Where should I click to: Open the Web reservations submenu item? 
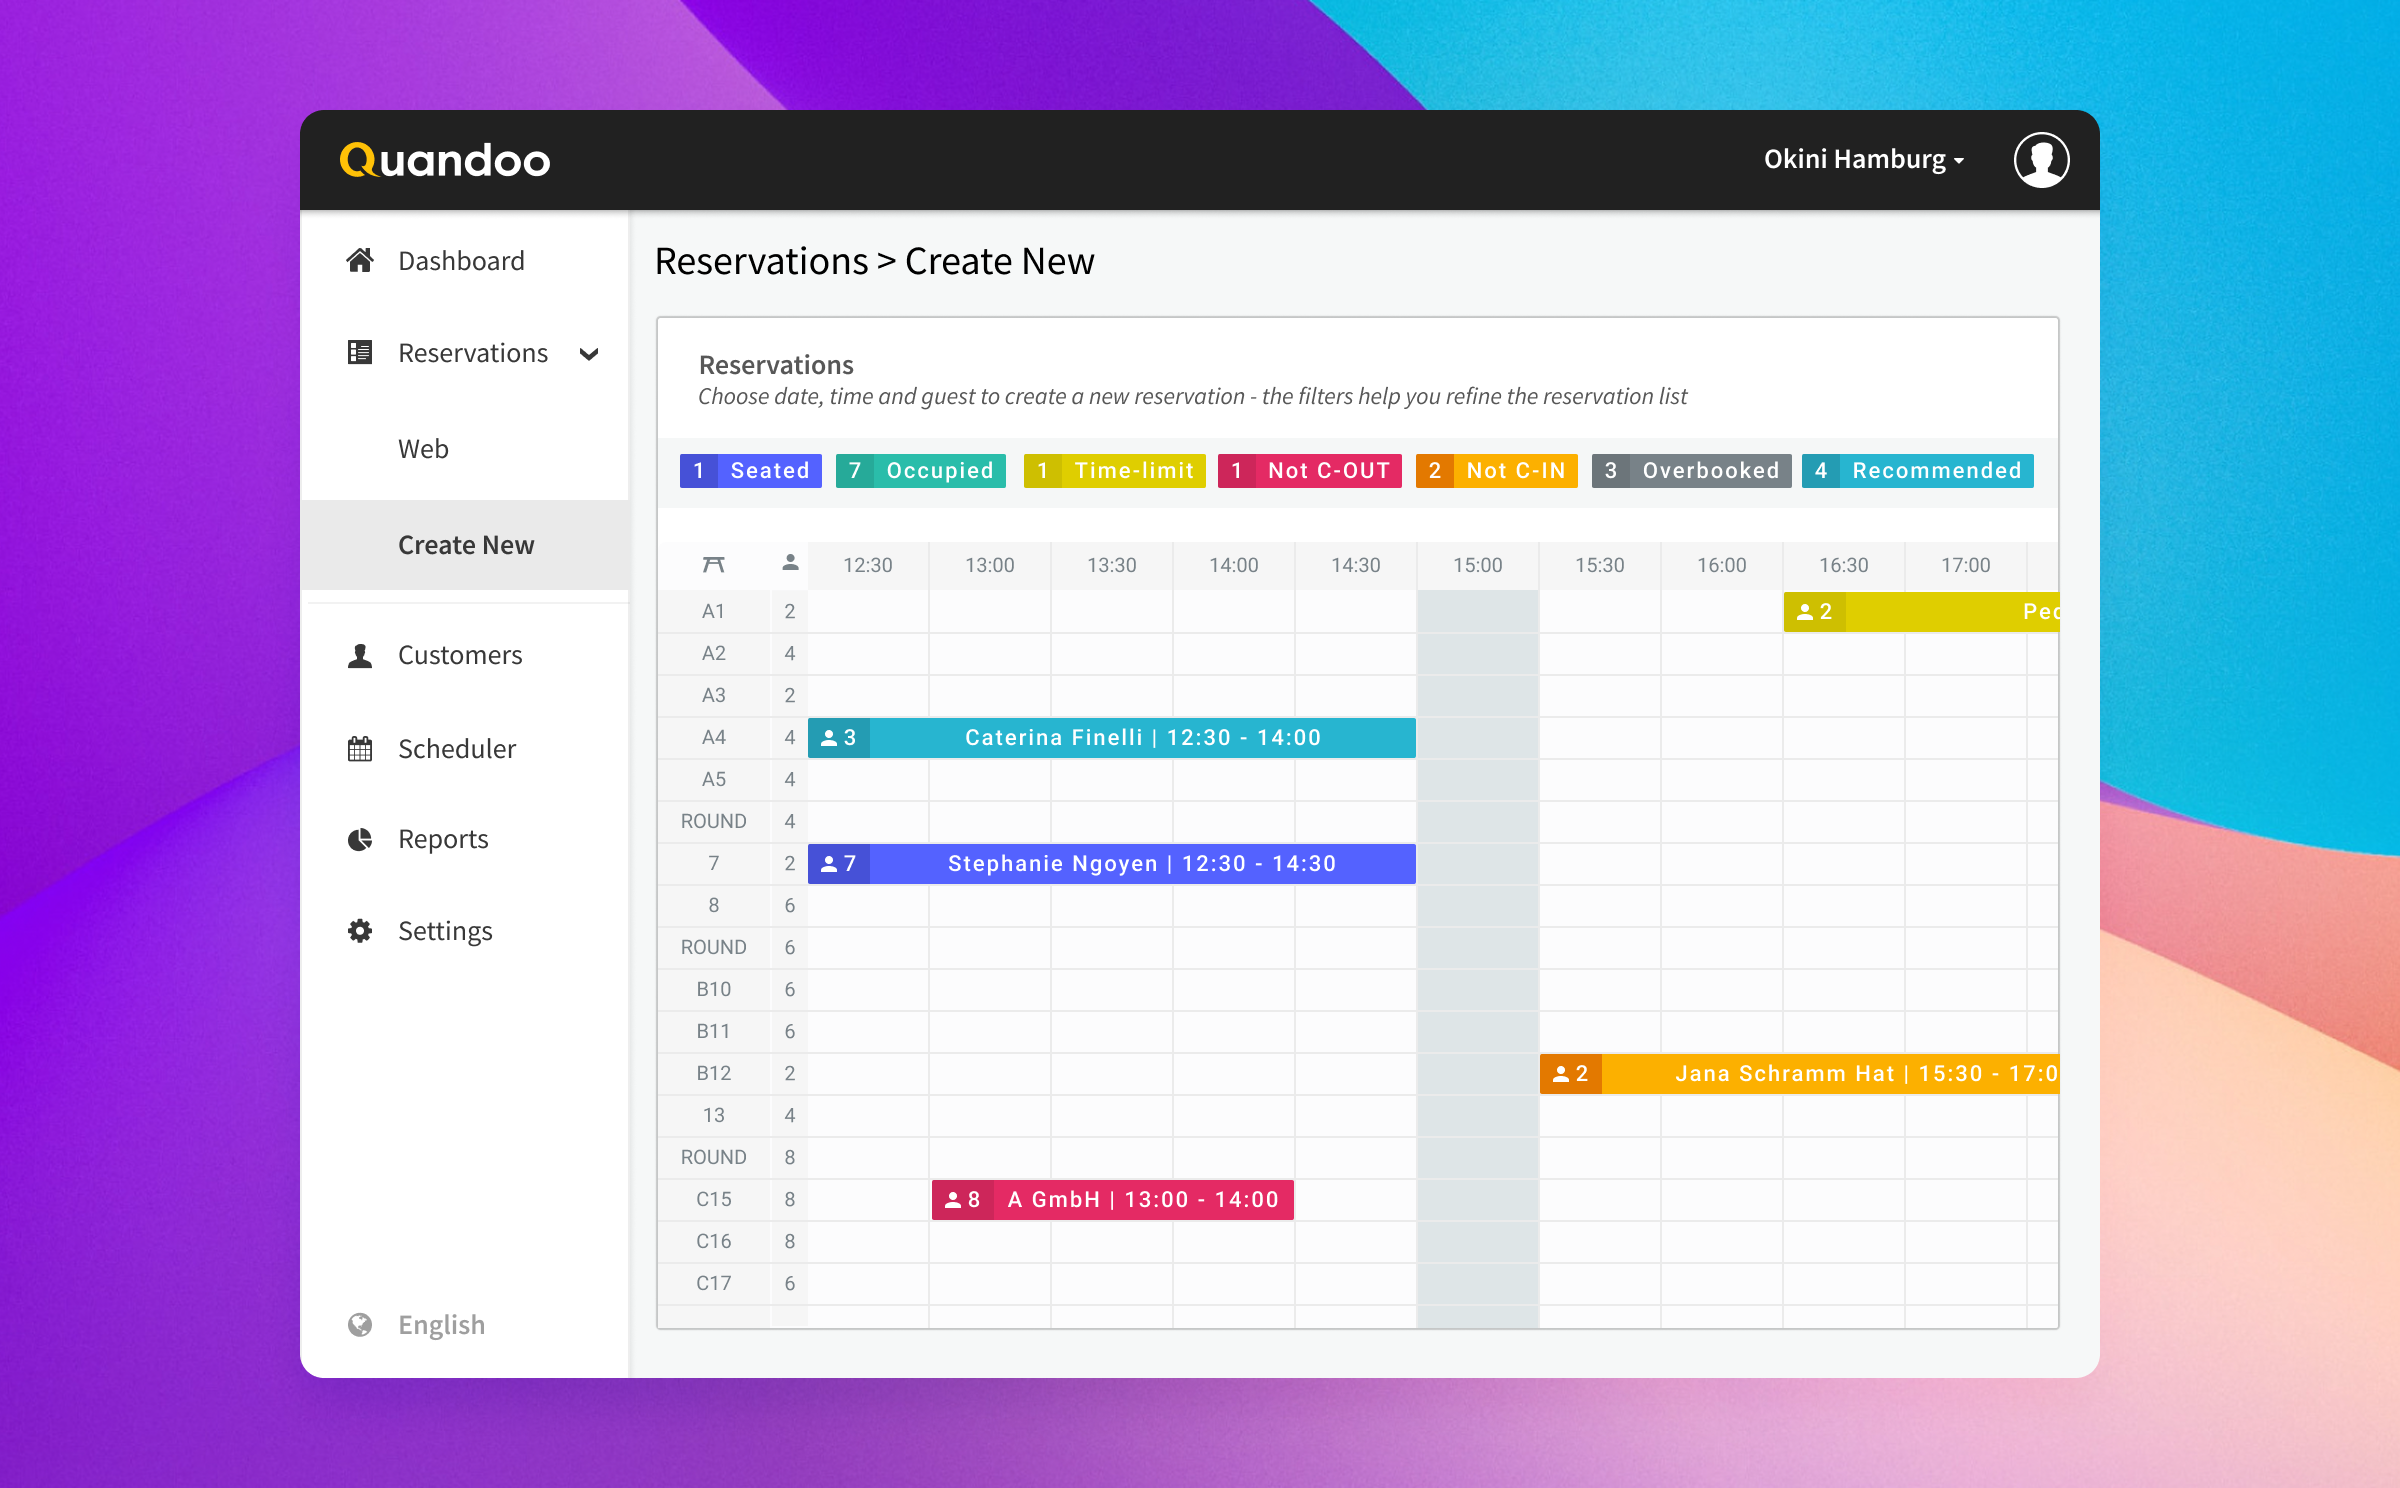tap(423, 449)
